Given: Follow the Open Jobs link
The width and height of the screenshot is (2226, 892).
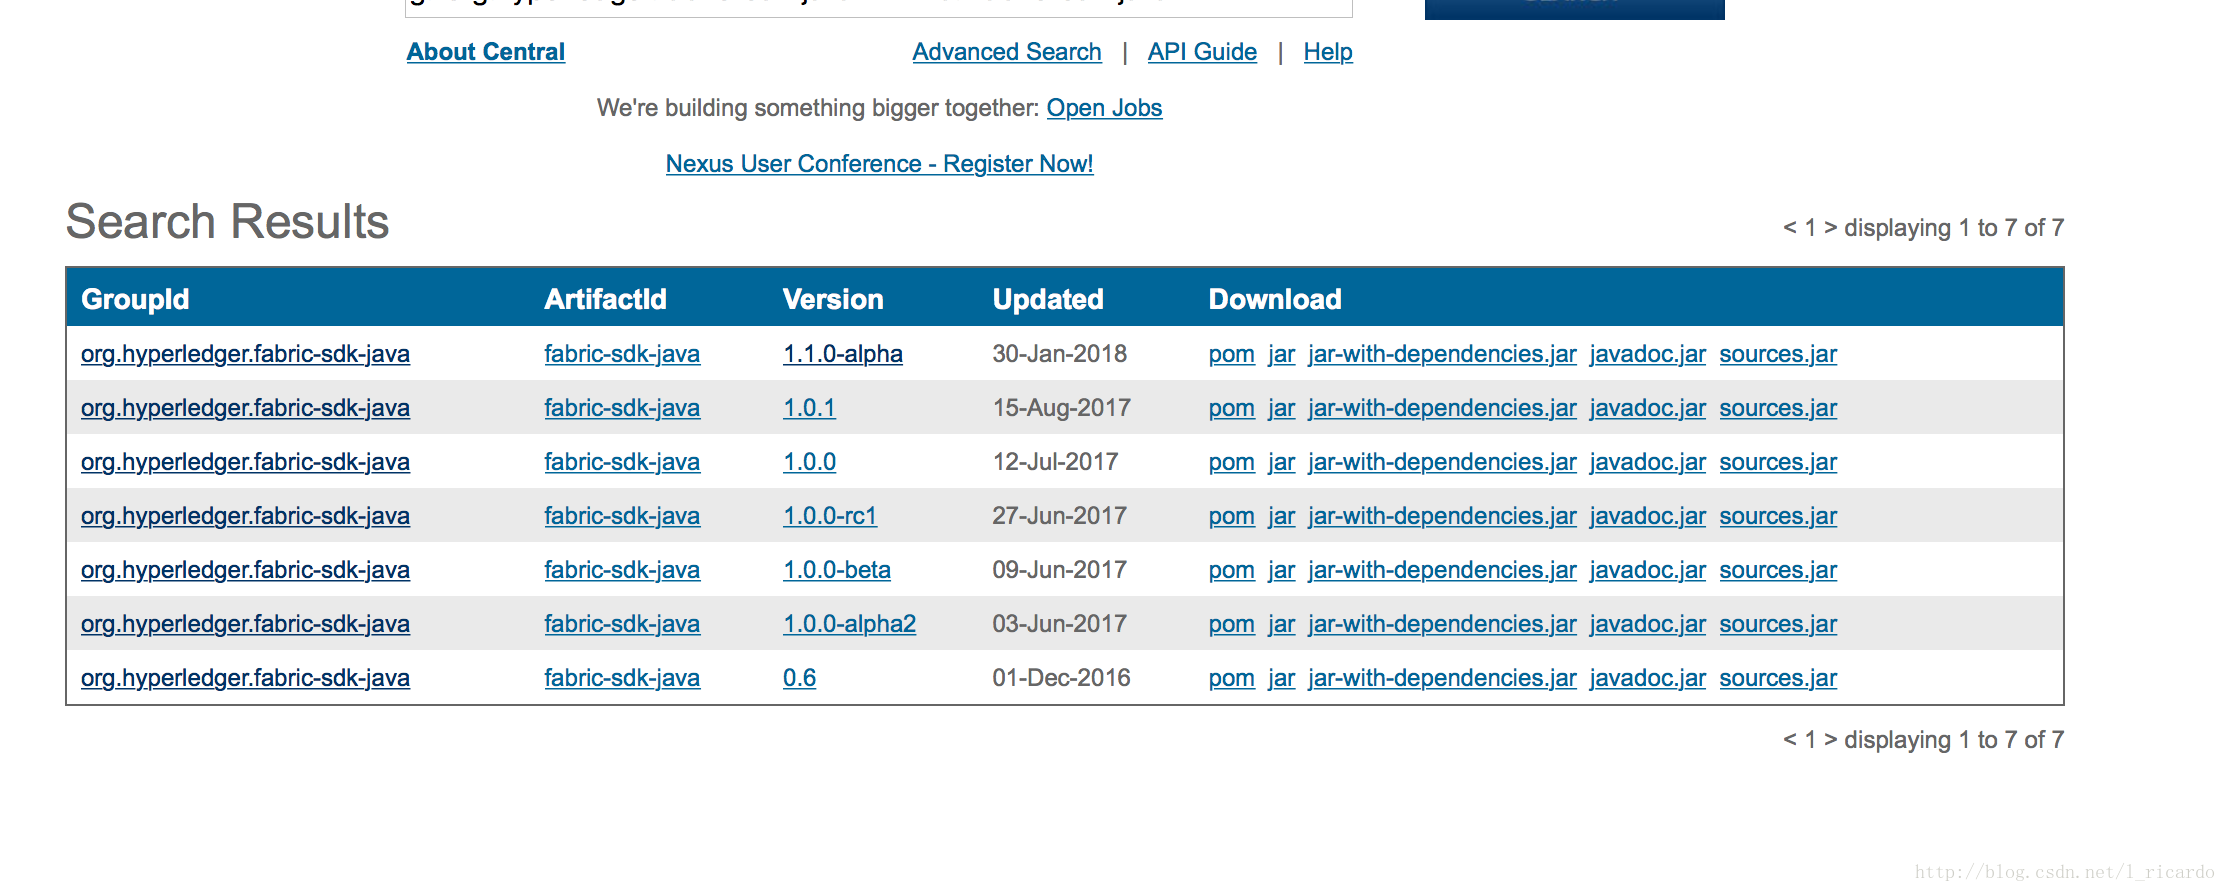Looking at the screenshot, I should (1104, 108).
